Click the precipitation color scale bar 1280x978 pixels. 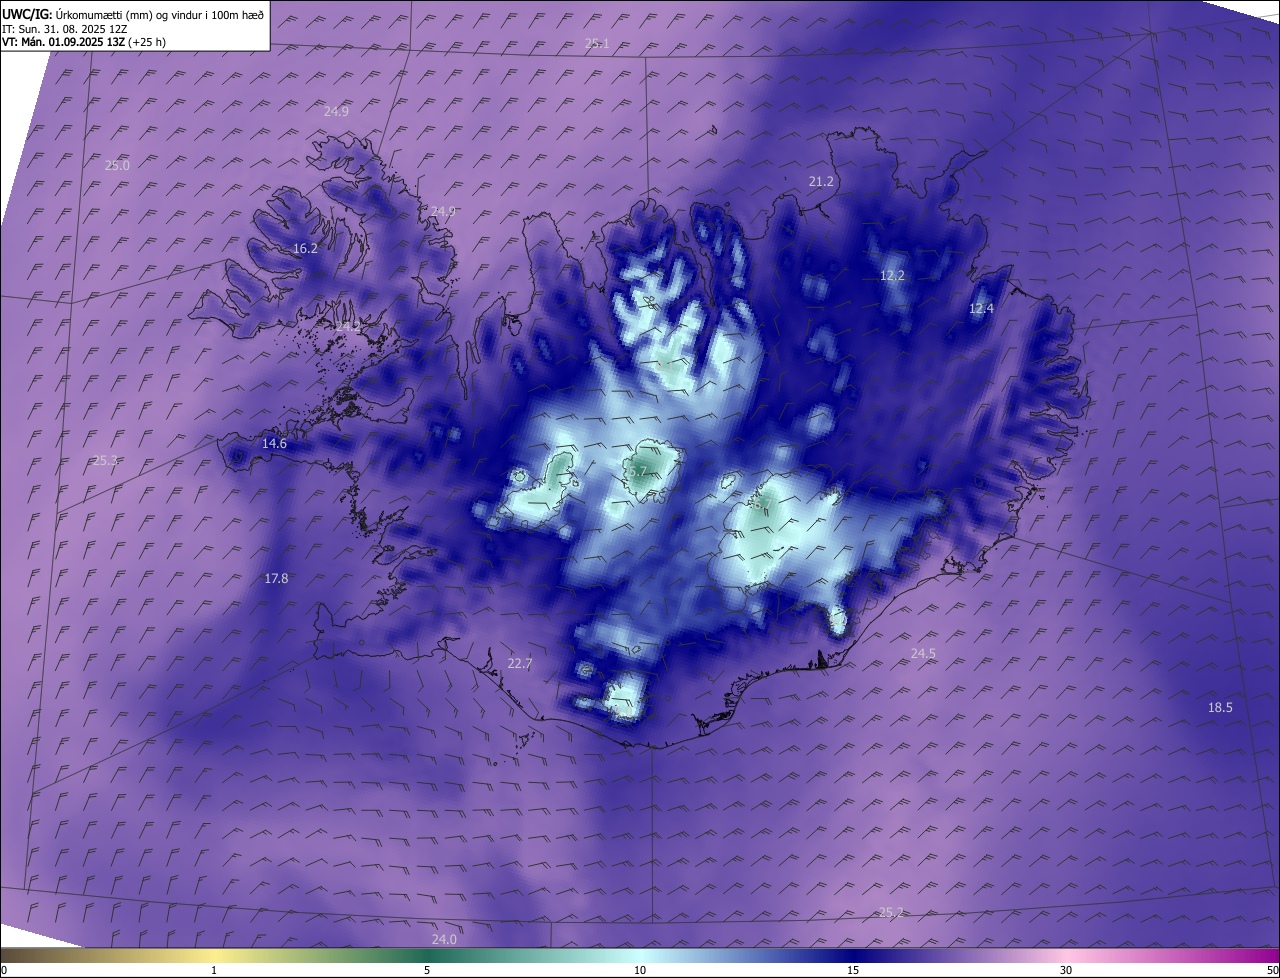click(x=640, y=955)
